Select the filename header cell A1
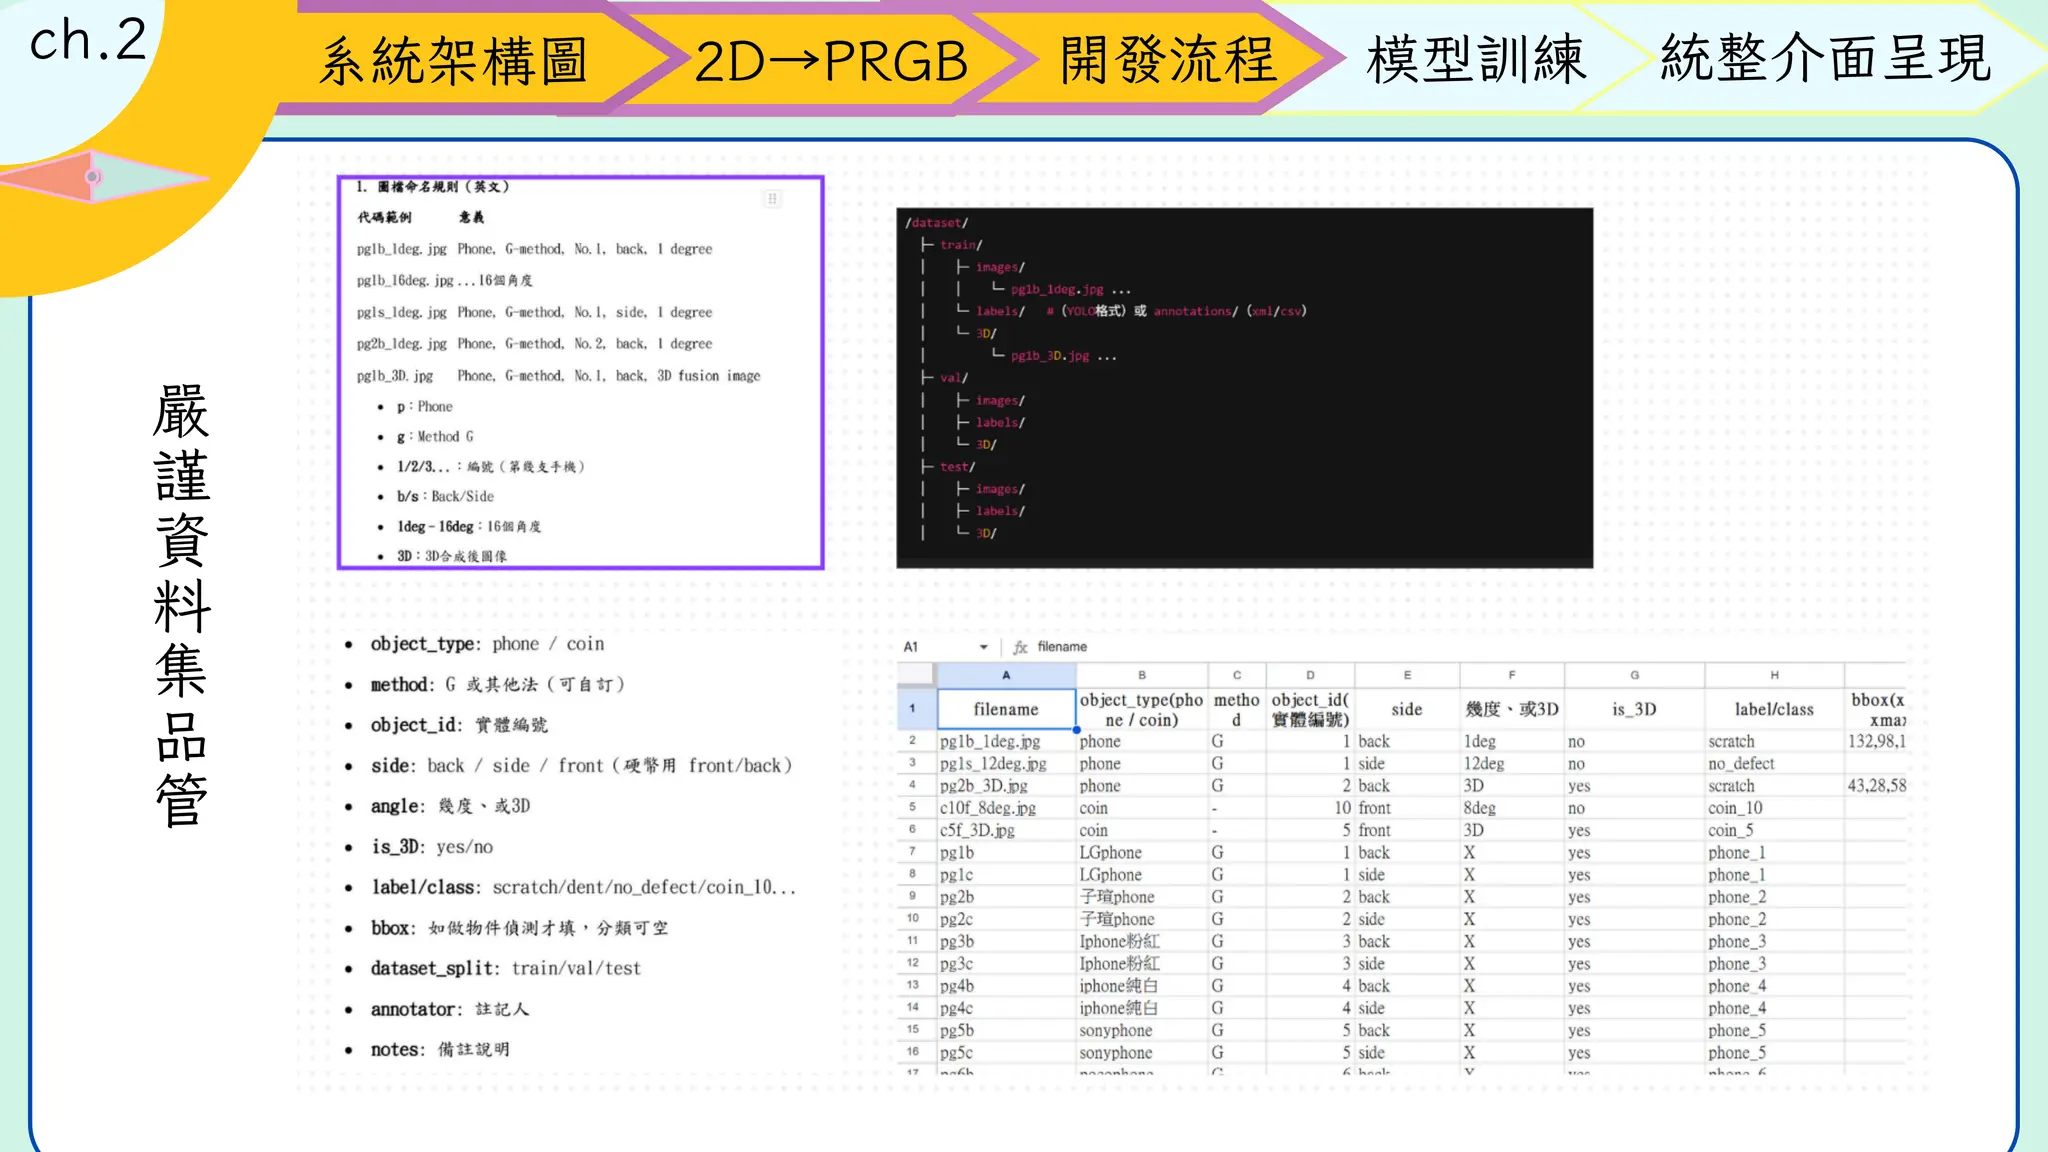Image resolution: width=2048 pixels, height=1152 pixels. coord(1006,709)
